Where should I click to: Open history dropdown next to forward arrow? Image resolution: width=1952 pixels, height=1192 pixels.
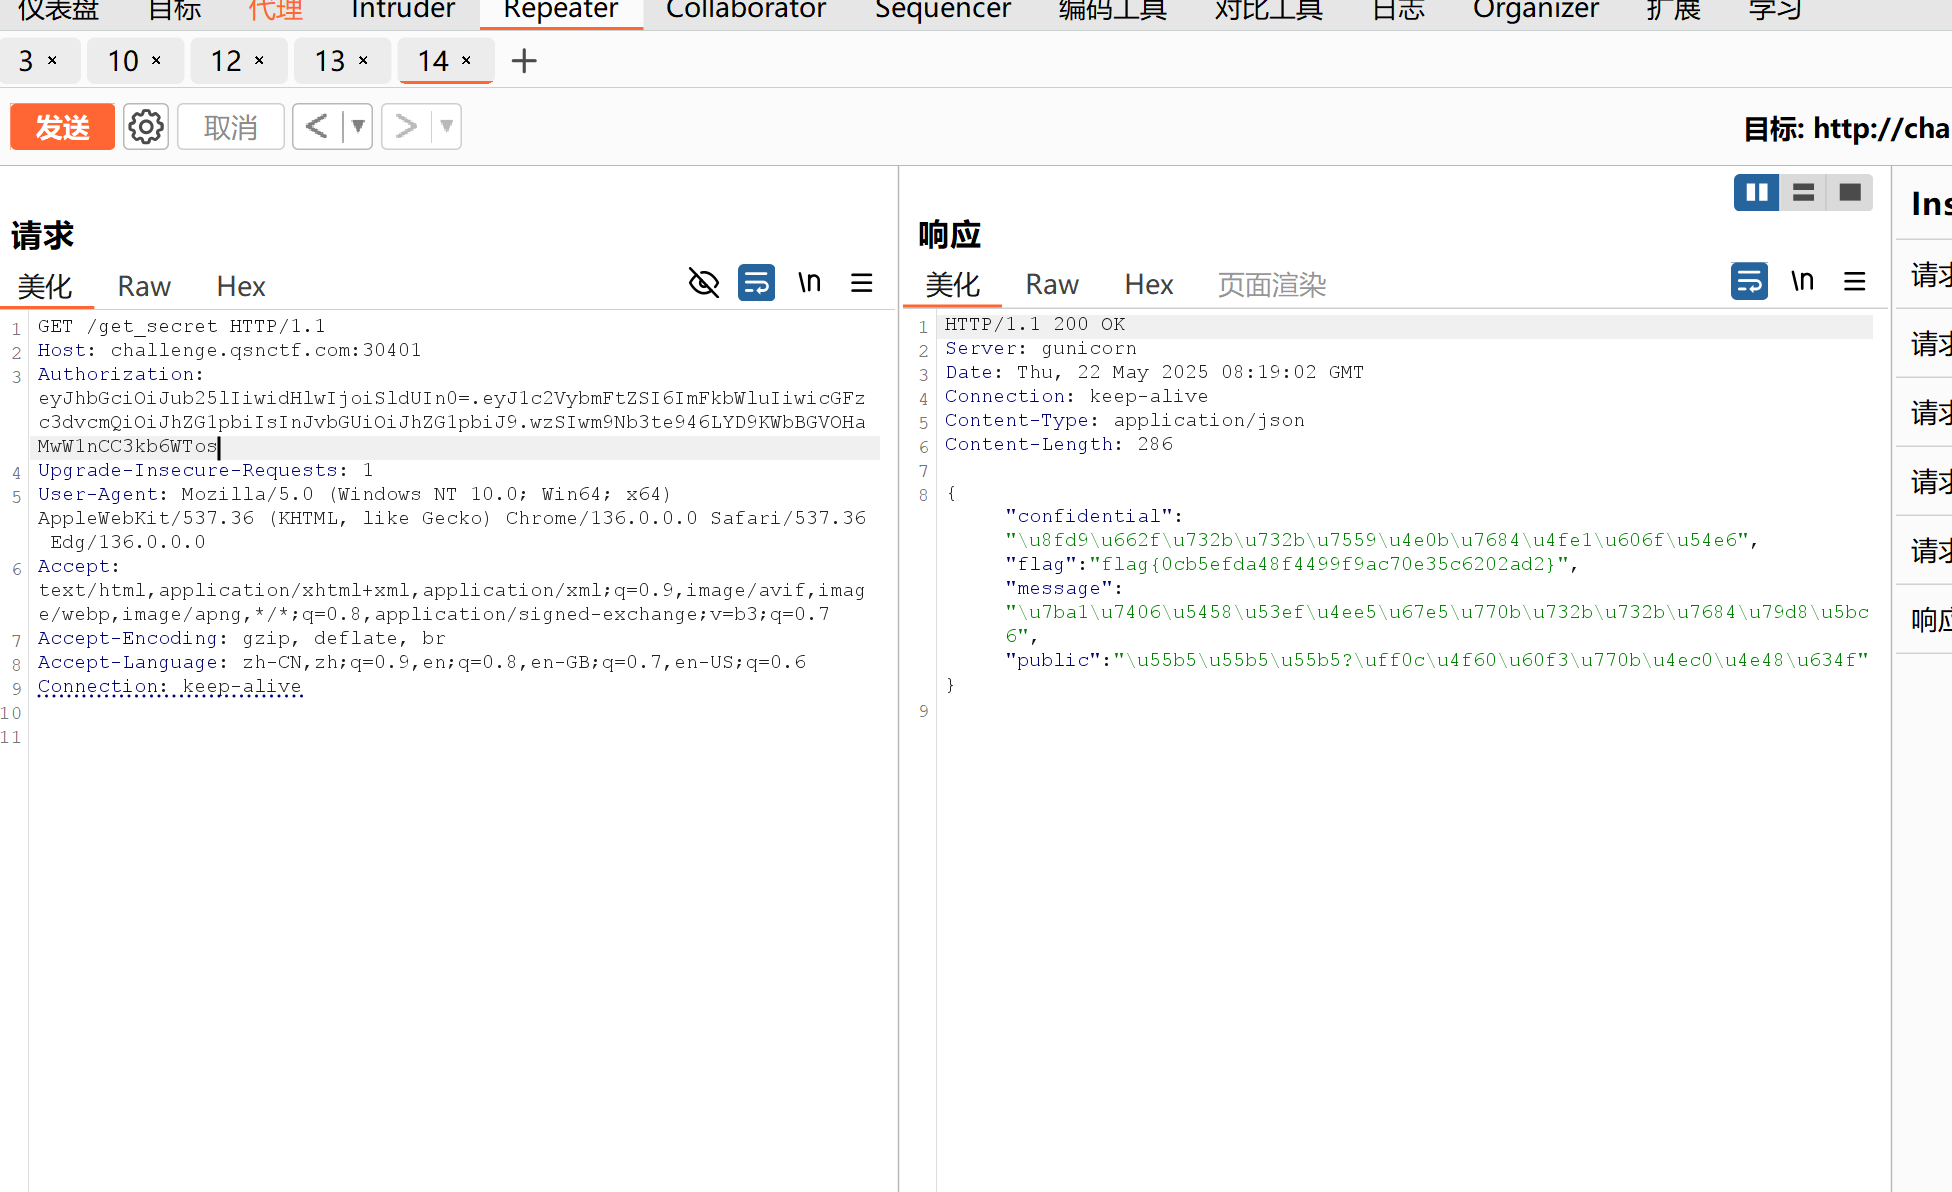click(446, 127)
